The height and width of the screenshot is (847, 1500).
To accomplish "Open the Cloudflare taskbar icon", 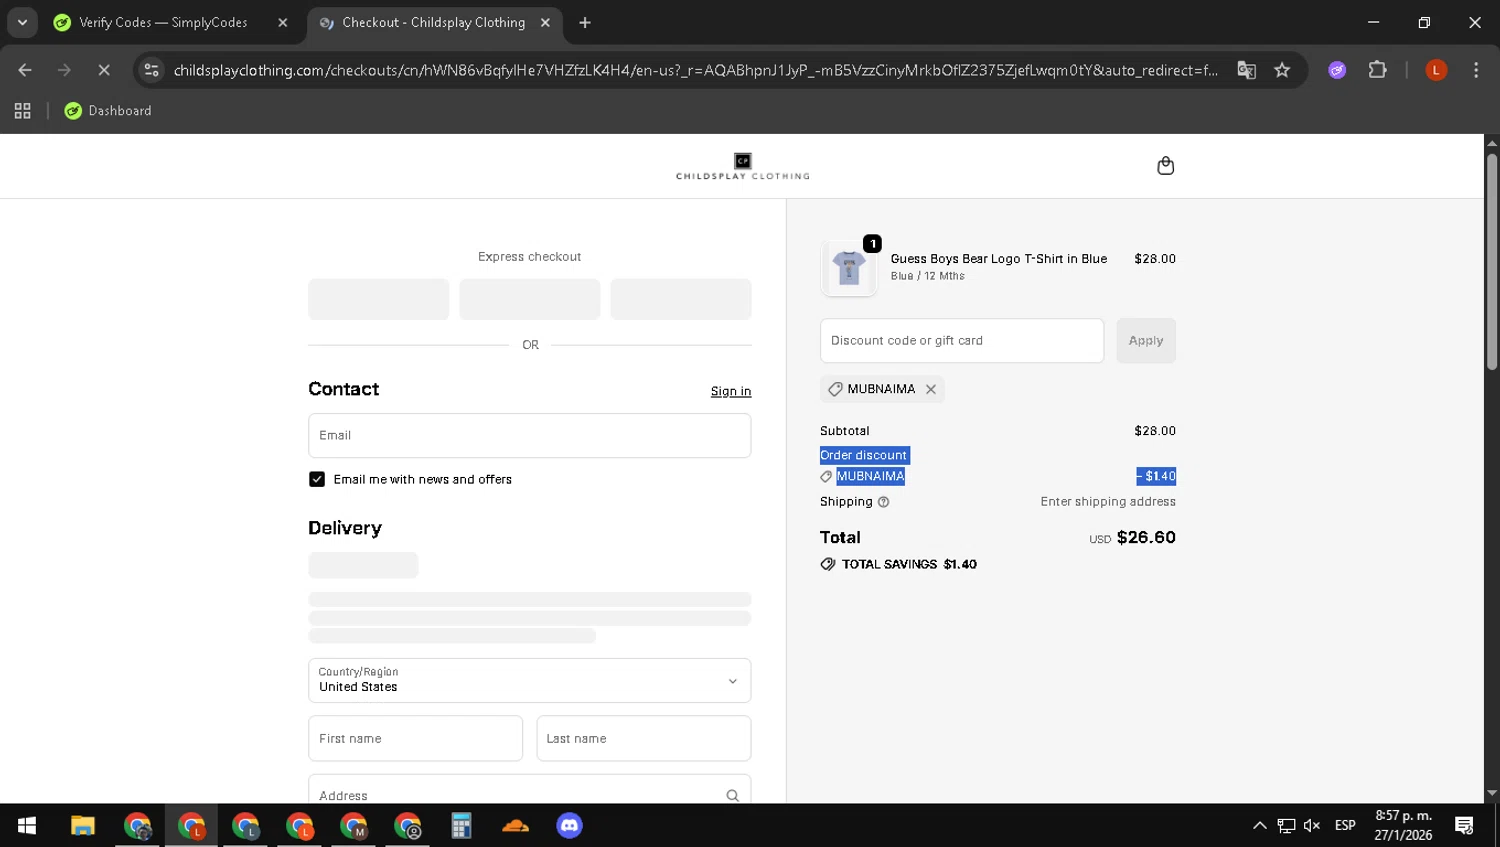I will pyautogui.click(x=515, y=826).
